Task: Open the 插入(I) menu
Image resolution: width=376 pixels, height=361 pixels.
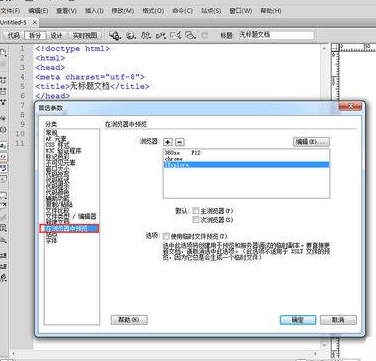Action: pos(94,11)
